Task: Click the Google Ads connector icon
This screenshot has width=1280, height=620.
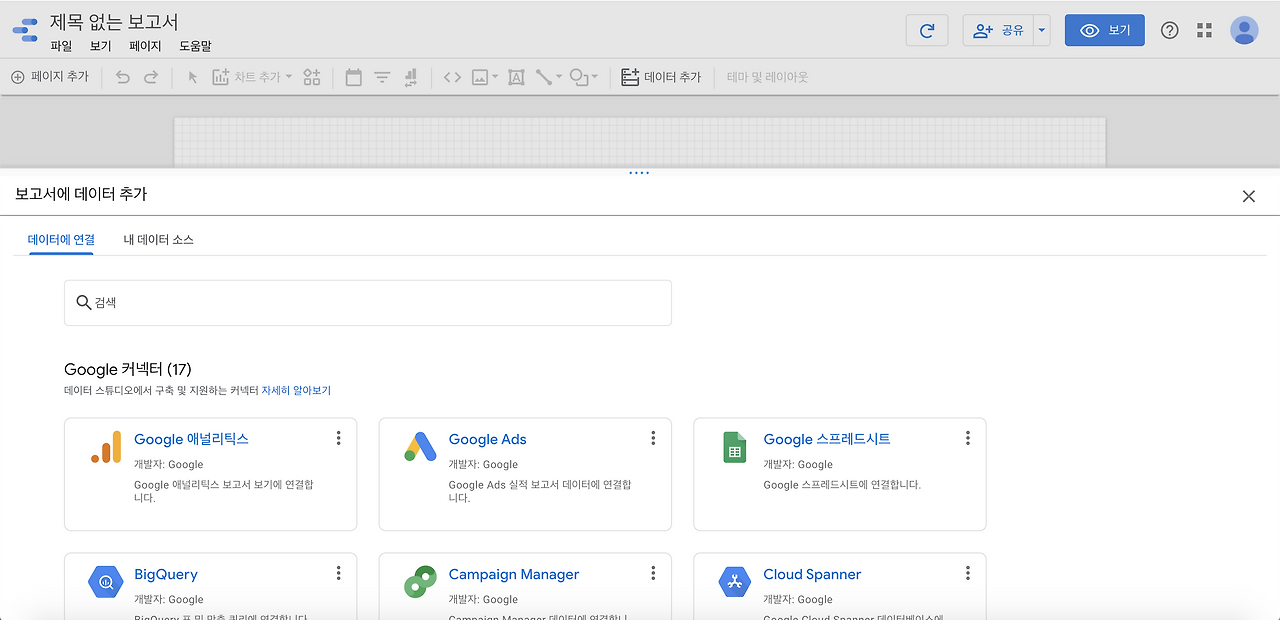Action: click(420, 447)
